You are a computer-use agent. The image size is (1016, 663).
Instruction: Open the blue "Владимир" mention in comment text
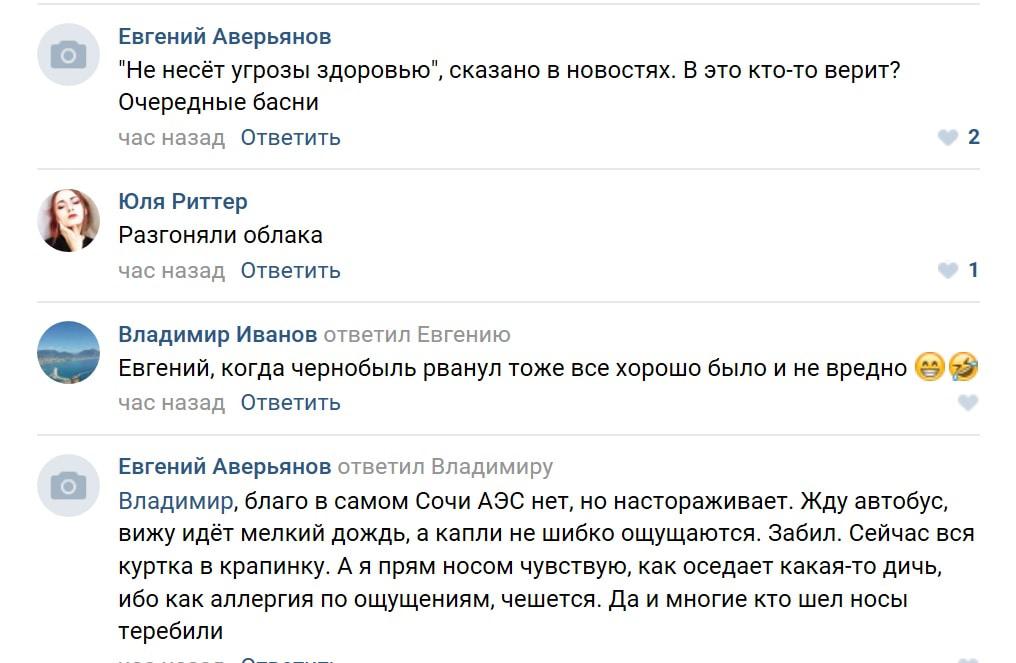coord(176,500)
